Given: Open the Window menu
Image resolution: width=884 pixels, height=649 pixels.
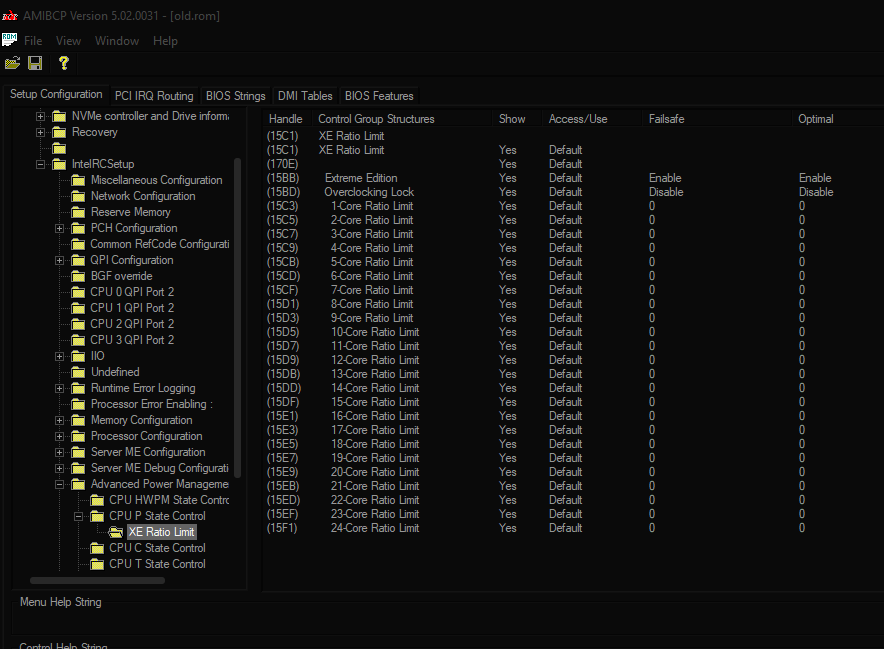Looking at the screenshot, I should (x=117, y=41).
